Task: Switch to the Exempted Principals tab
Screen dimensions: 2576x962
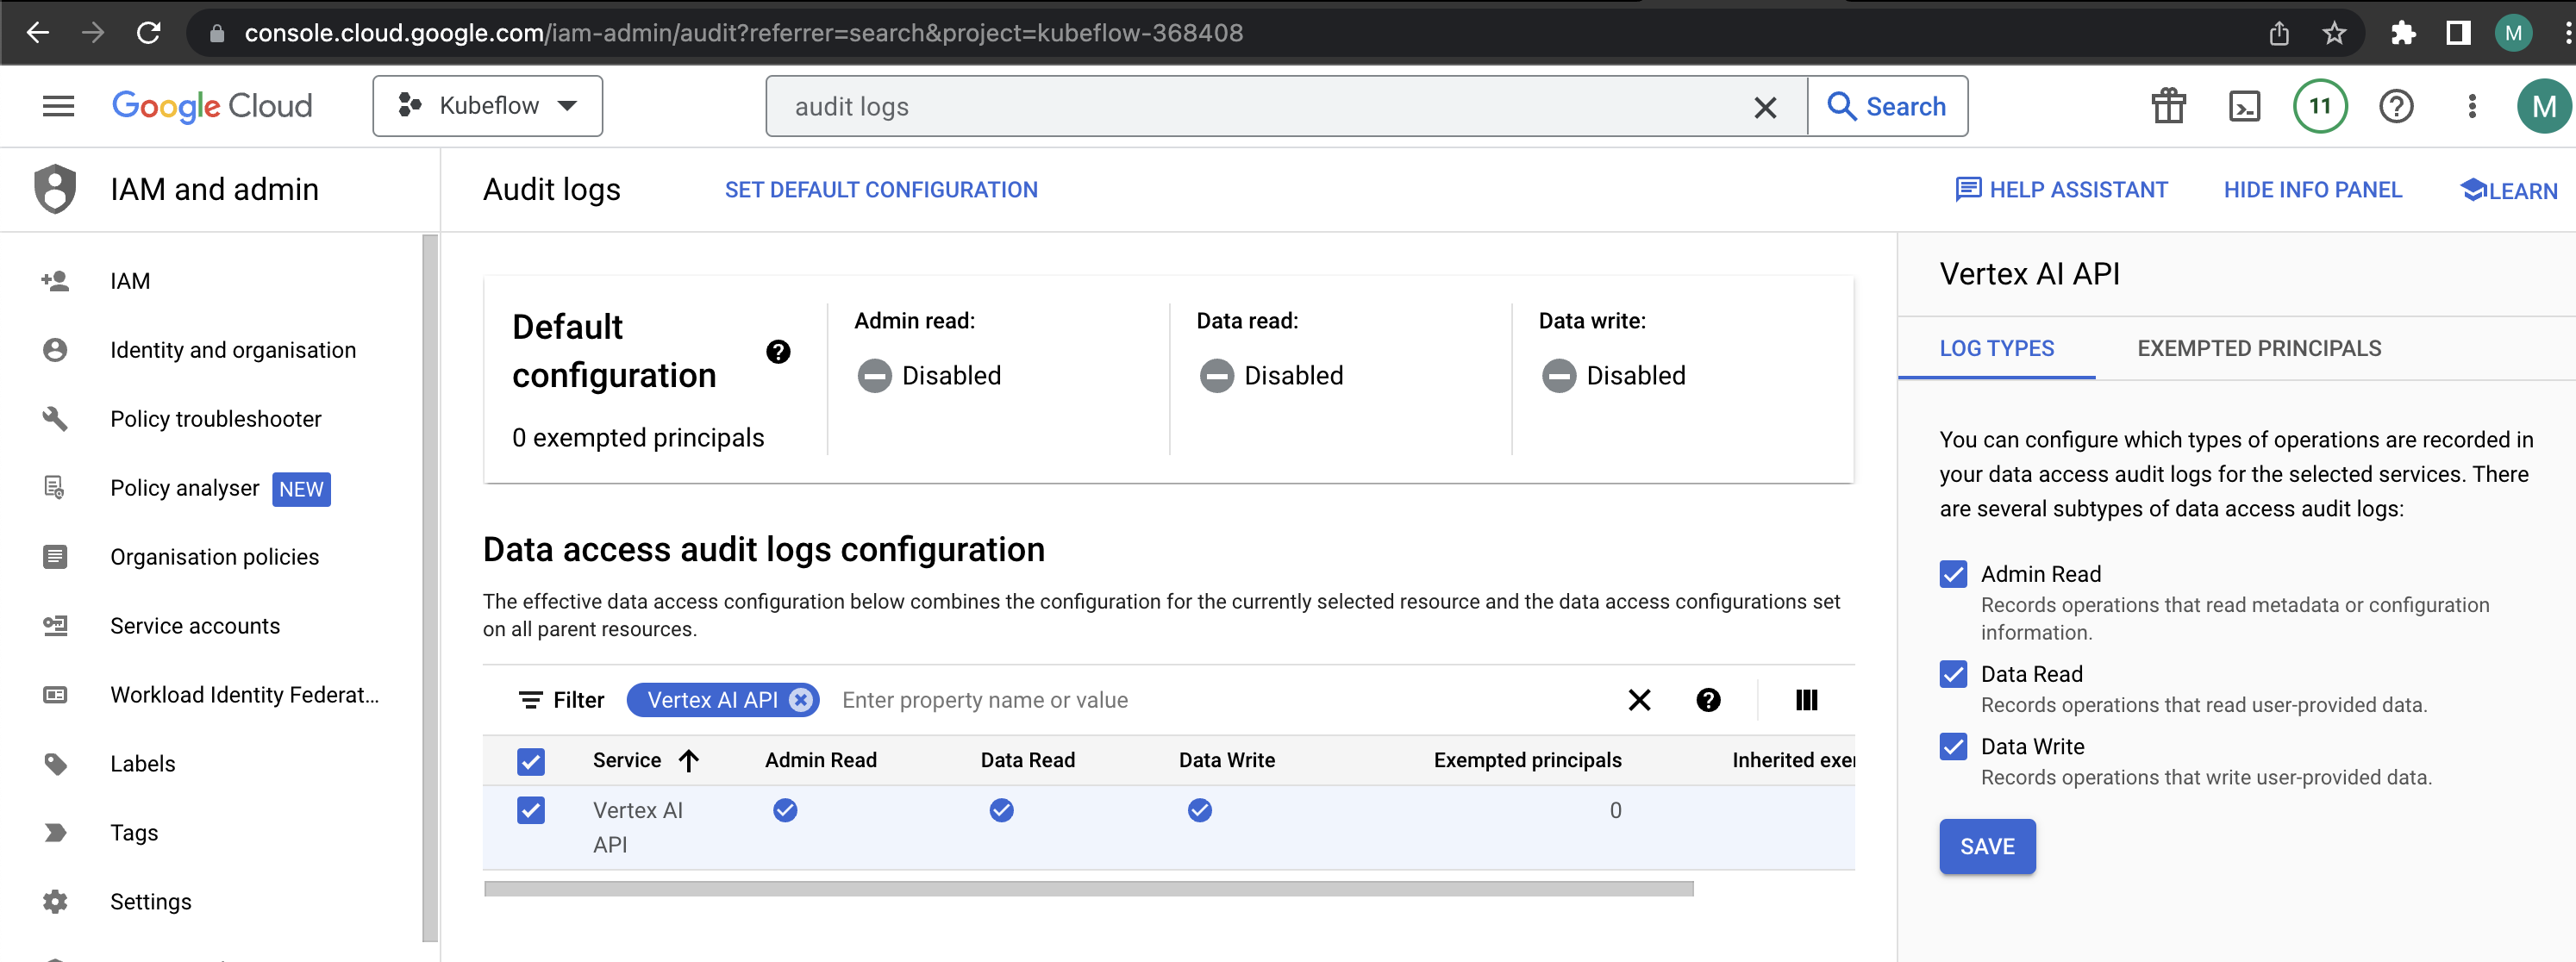Action: (x=2259, y=349)
